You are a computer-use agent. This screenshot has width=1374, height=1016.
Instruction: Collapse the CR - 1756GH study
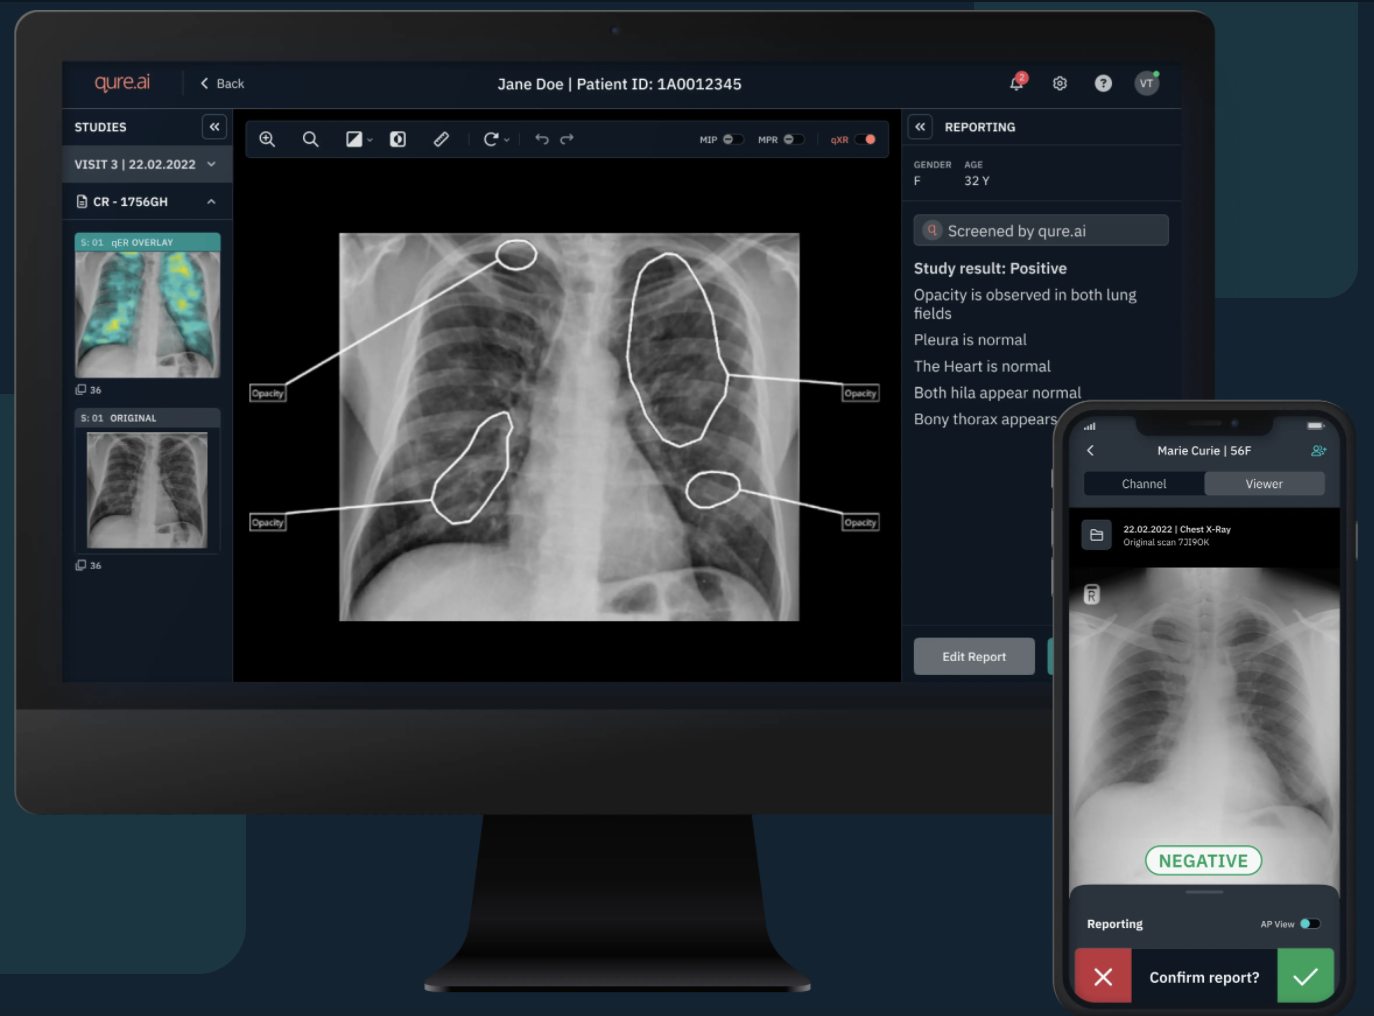click(x=211, y=202)
